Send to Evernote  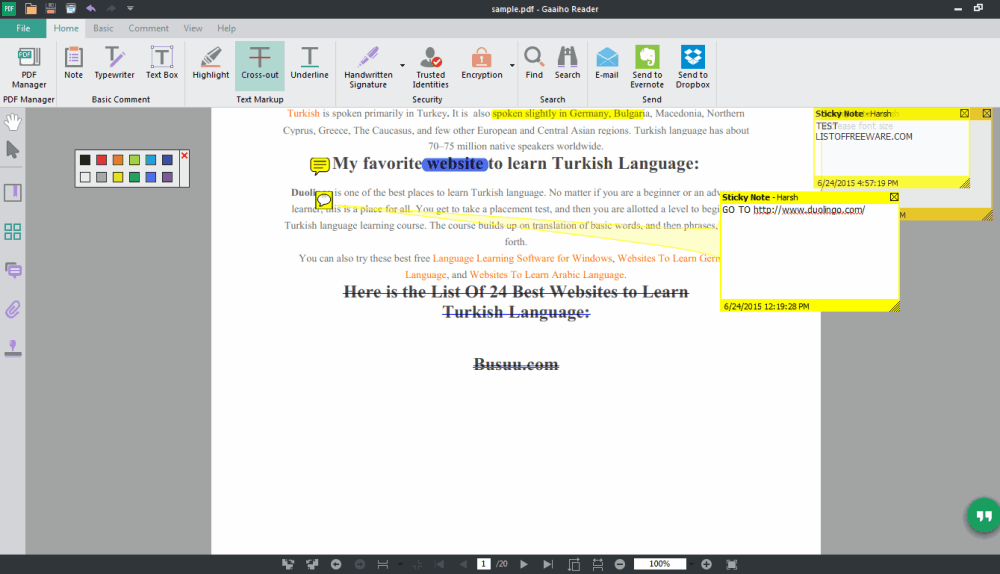click(x=647, y=67)
